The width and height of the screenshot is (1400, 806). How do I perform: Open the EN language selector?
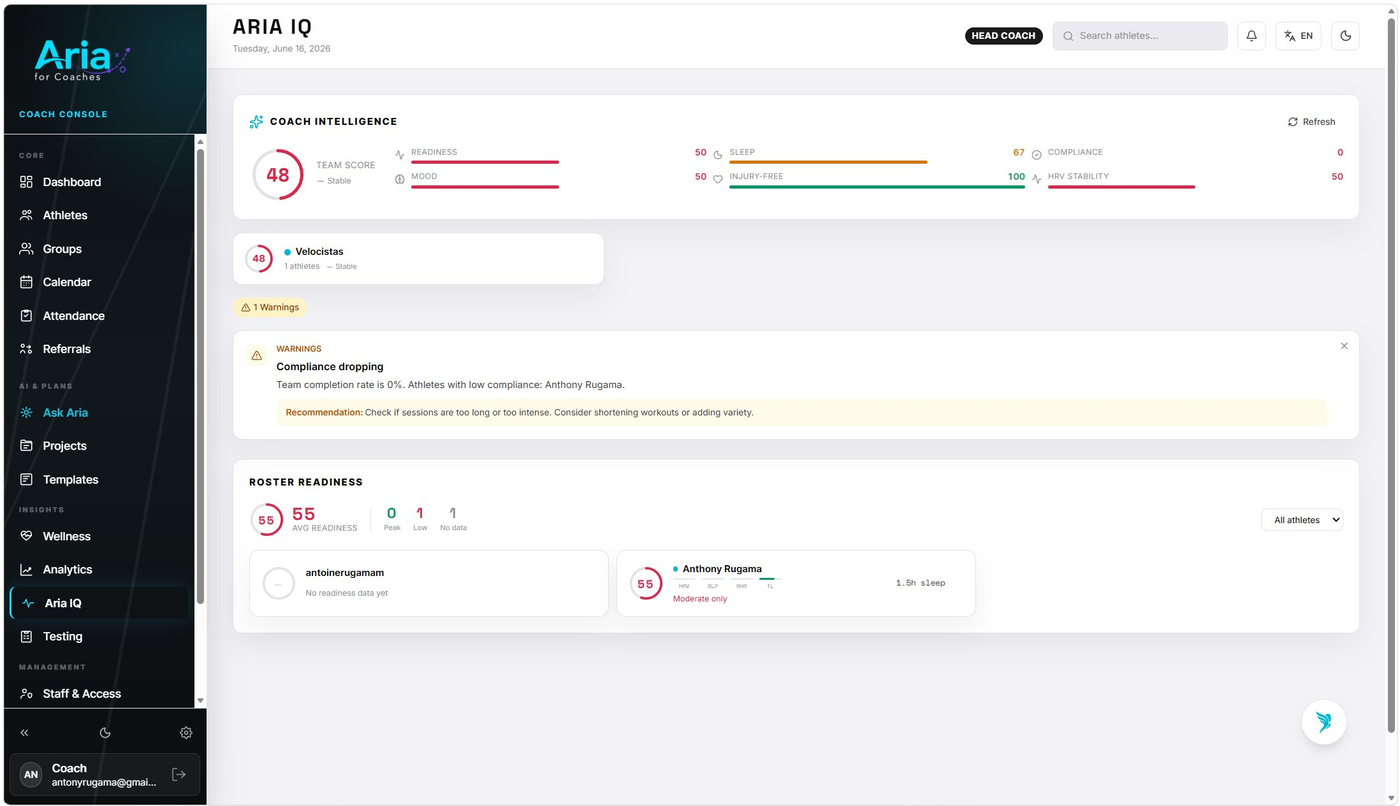tap(1298, 36)
